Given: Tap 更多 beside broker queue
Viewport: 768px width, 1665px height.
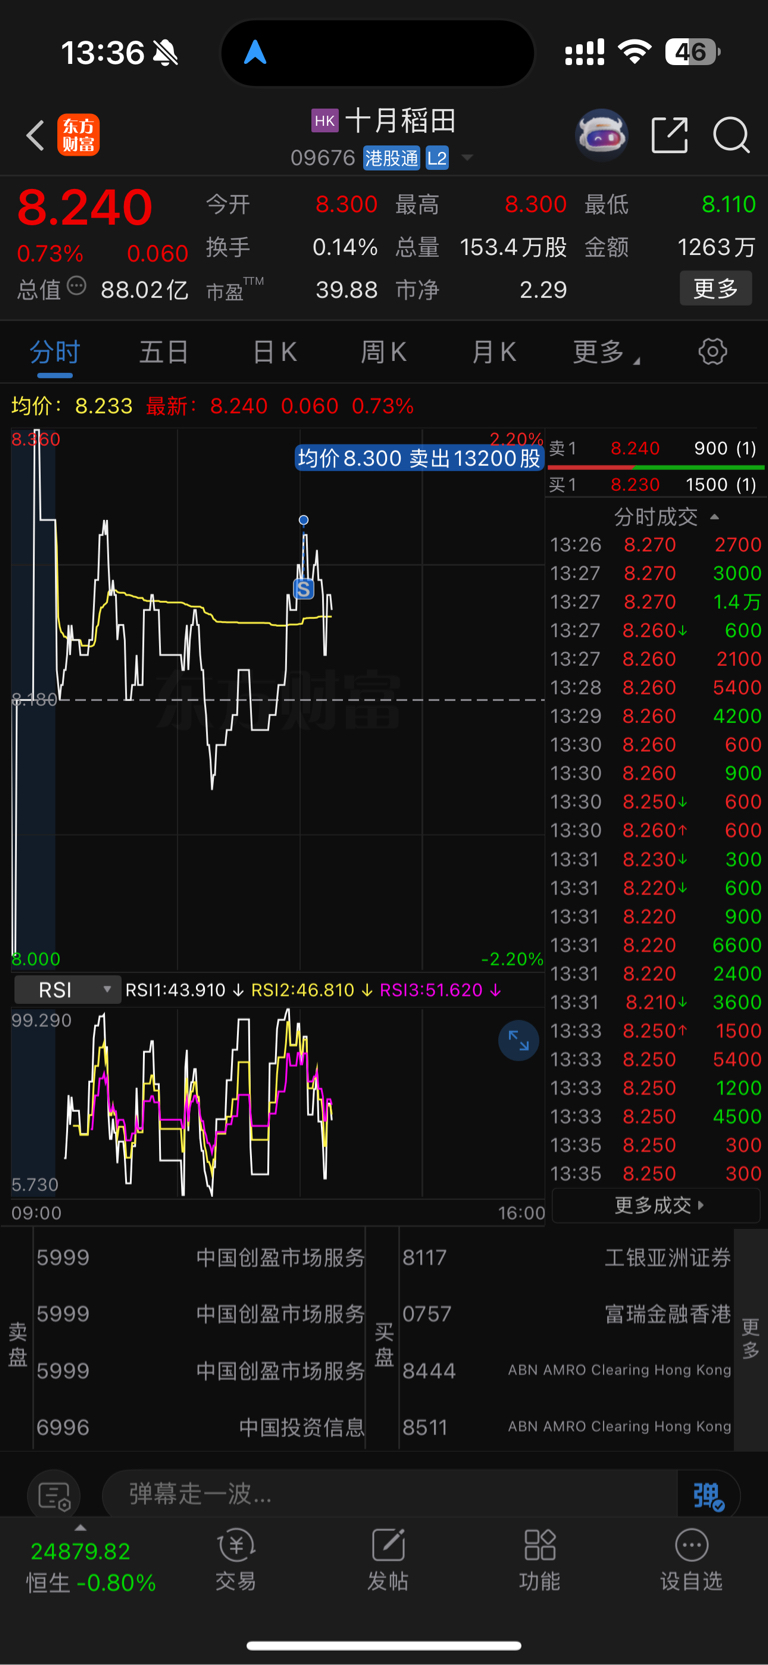Looking at the screenshot, I should pyautogui.click(x=751, y=1338).
